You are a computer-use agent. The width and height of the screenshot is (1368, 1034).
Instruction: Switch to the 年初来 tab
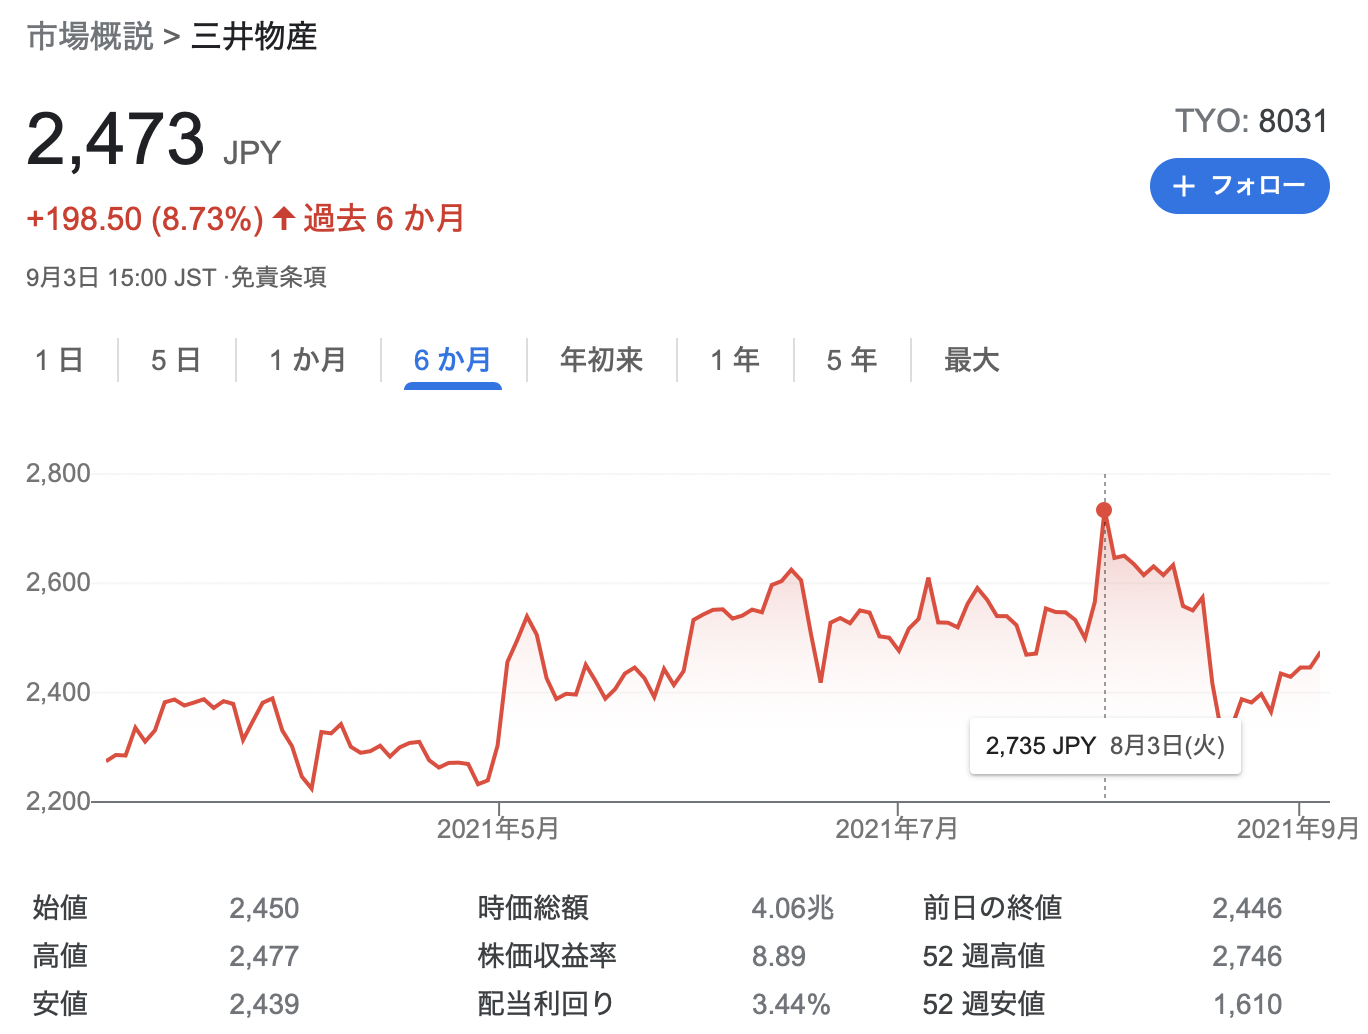(x=601, y=360)
